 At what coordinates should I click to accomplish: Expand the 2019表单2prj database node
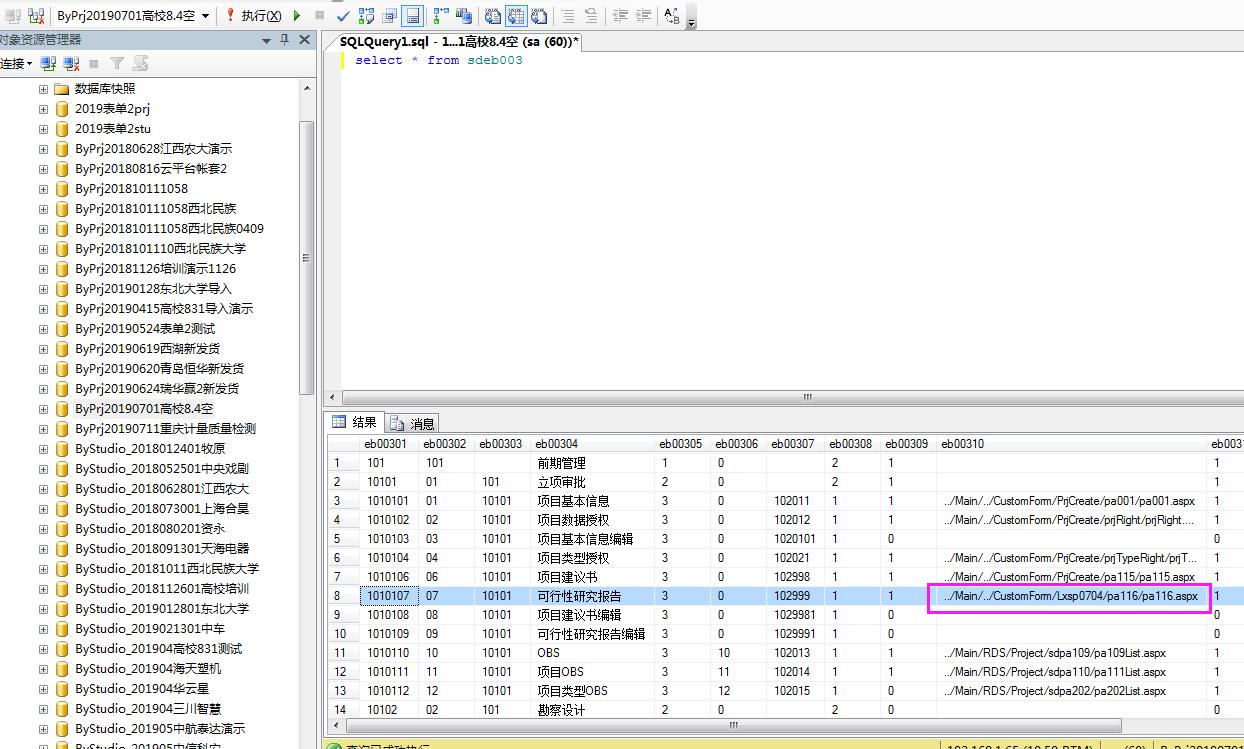click(43, 109)
